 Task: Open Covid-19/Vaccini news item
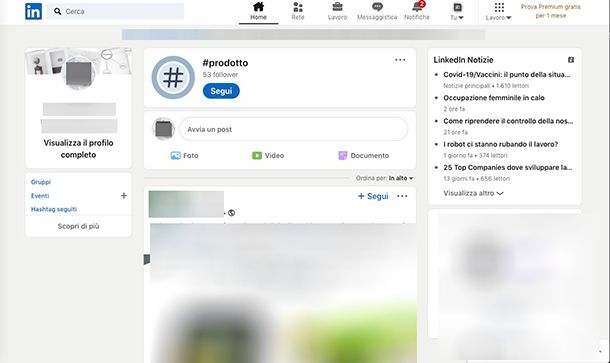507,75
